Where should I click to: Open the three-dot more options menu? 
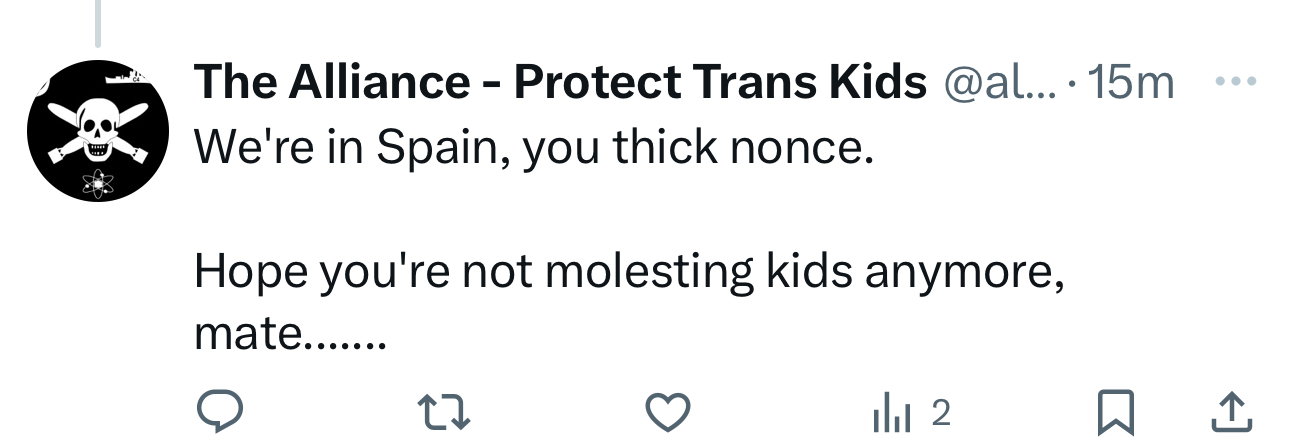1232,82
